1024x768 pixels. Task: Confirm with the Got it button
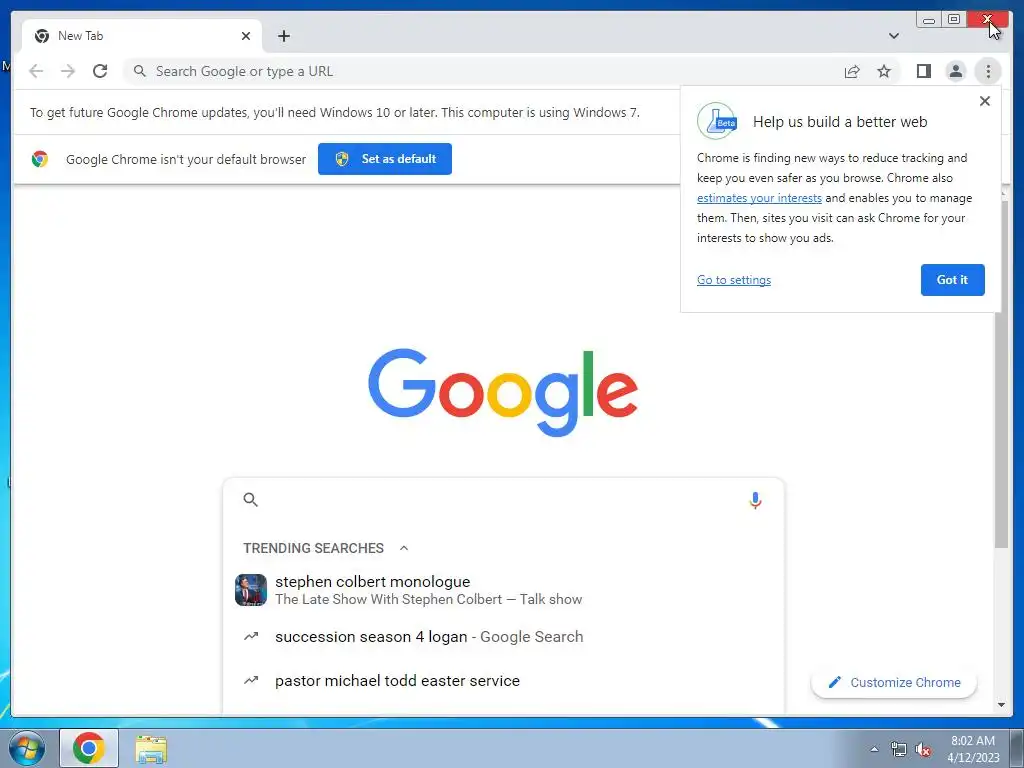click(952, 280)
